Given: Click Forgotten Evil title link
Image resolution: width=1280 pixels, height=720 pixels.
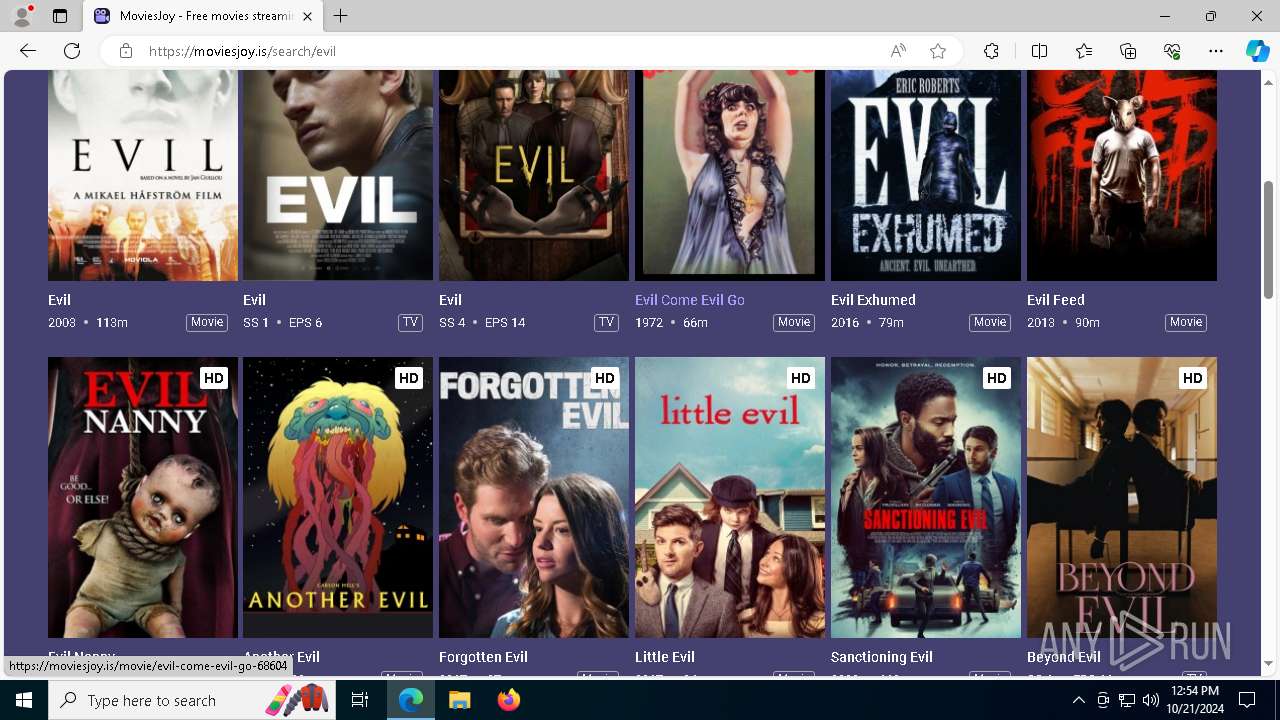Looking at the screenshot, I should coord(483,657).
